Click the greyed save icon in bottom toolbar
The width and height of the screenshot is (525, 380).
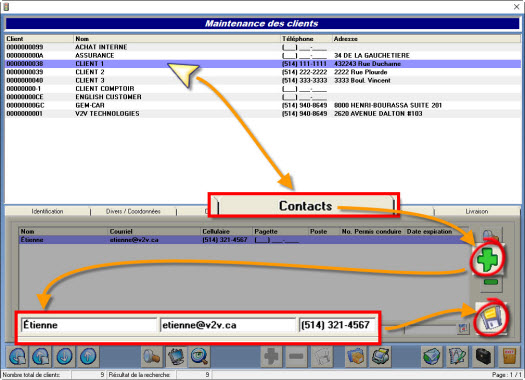pyautogui.click(x=321, y=356)
